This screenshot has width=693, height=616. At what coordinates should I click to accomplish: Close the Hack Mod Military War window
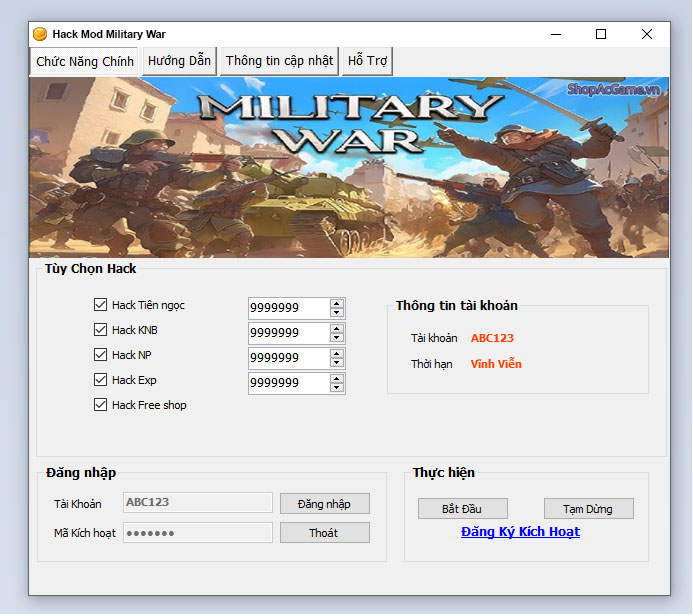[x=647, y=34]
